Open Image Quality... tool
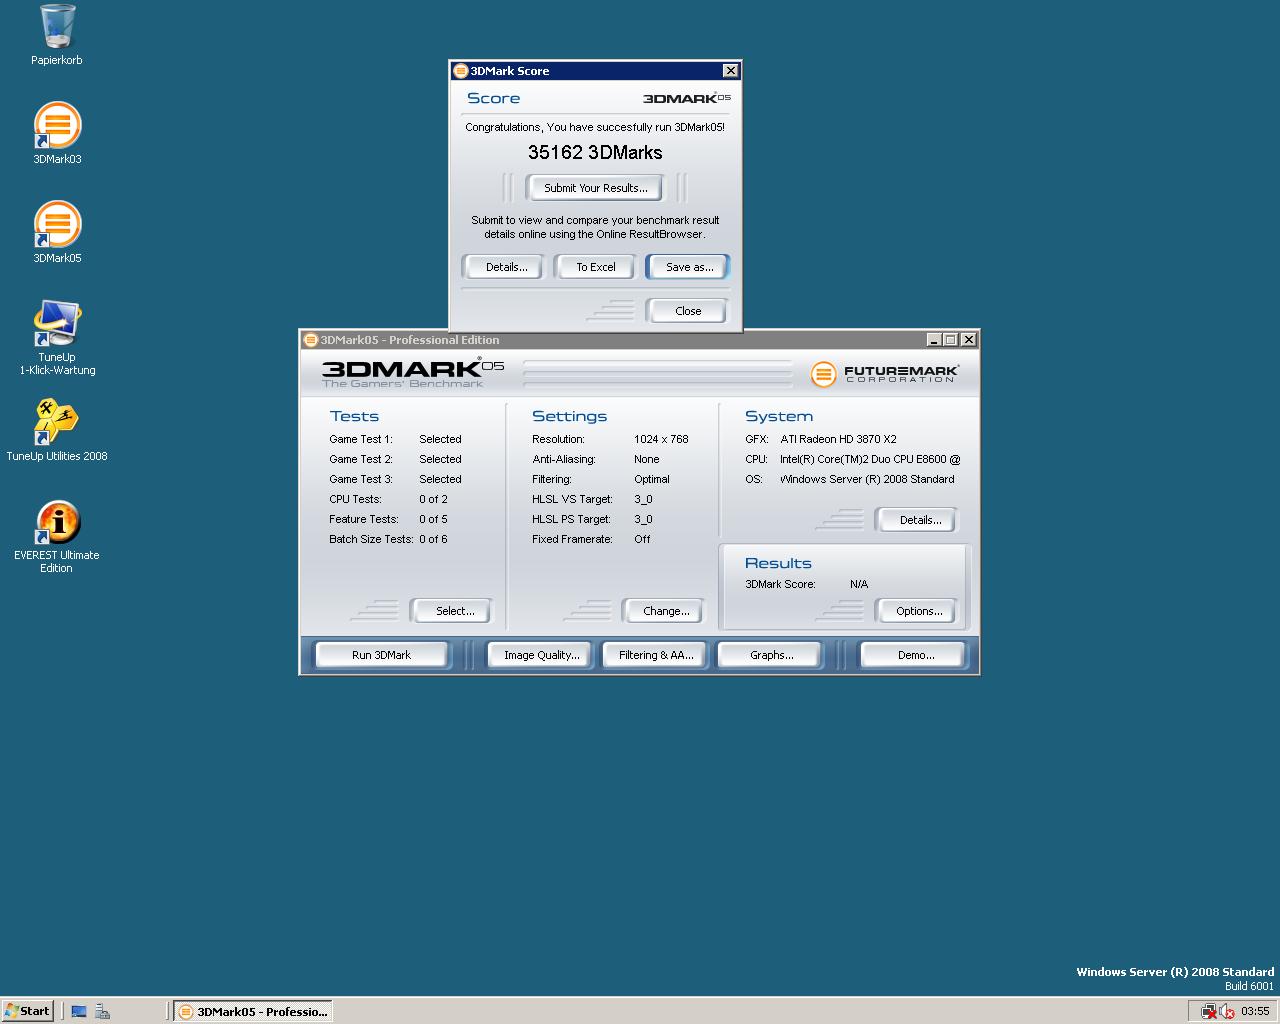The width and height of the screenshot is (1280, 1024). pos(541,655)
